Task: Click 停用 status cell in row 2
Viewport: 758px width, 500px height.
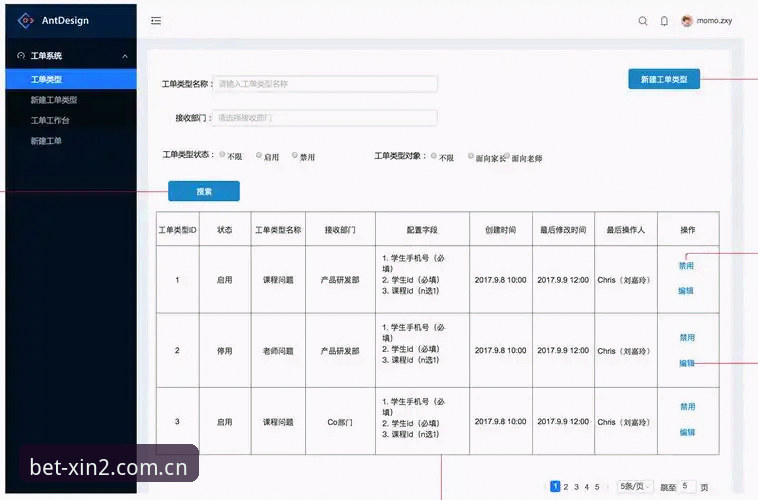Action: tap(225, 351)
